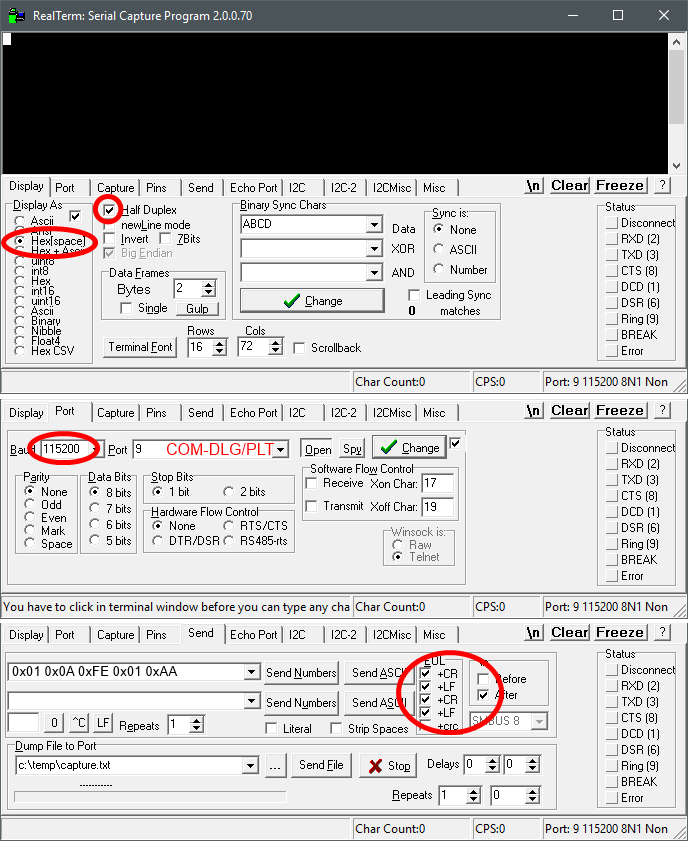Click the Gulp button
Image resolution: width=688 pixels, height=842 pixels.
point(197,309)
